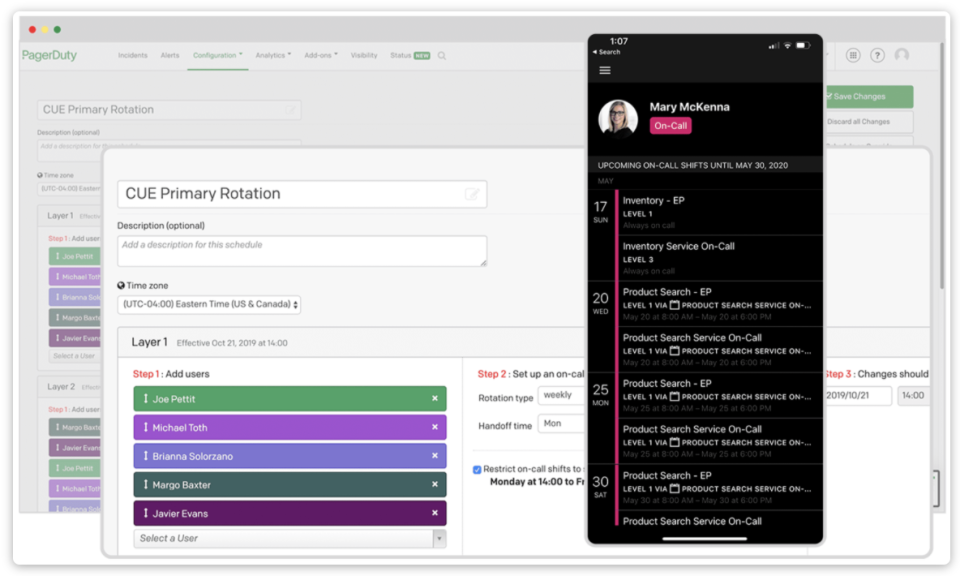Open the Configuration menu
The width and height of the screenshot is (960, 576).
pyautogui.click(x=218, y=56)
